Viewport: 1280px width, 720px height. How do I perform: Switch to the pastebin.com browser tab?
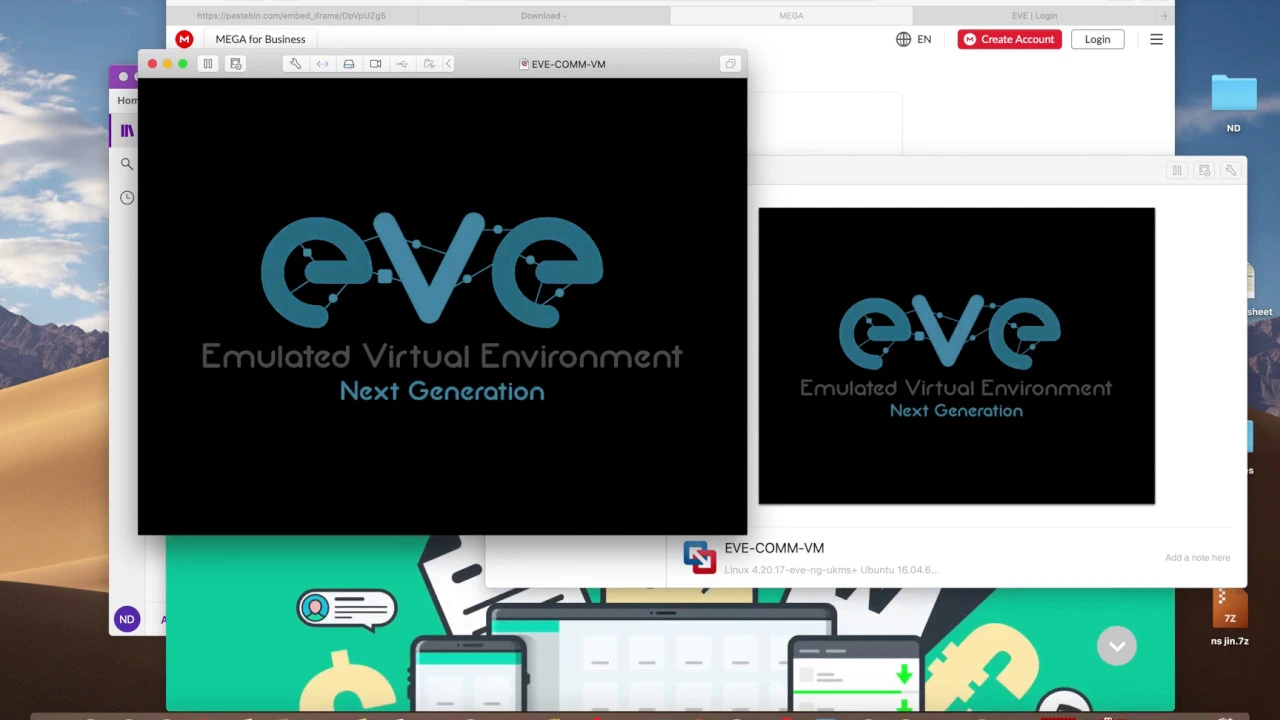(x=291, y=15)
